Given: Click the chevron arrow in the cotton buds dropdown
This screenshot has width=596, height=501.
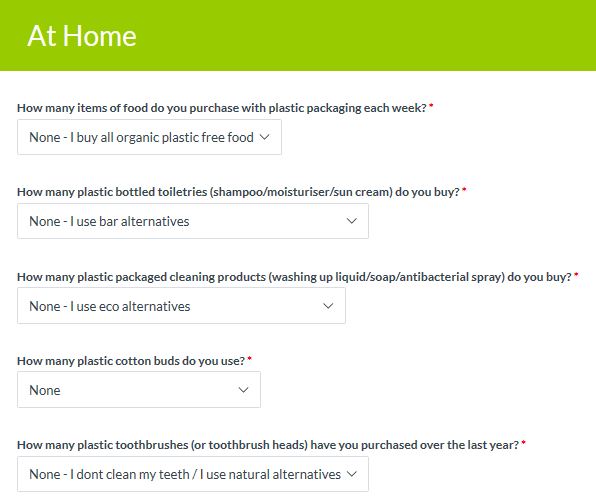Looking at the screenshot, I should click(243, 390).
